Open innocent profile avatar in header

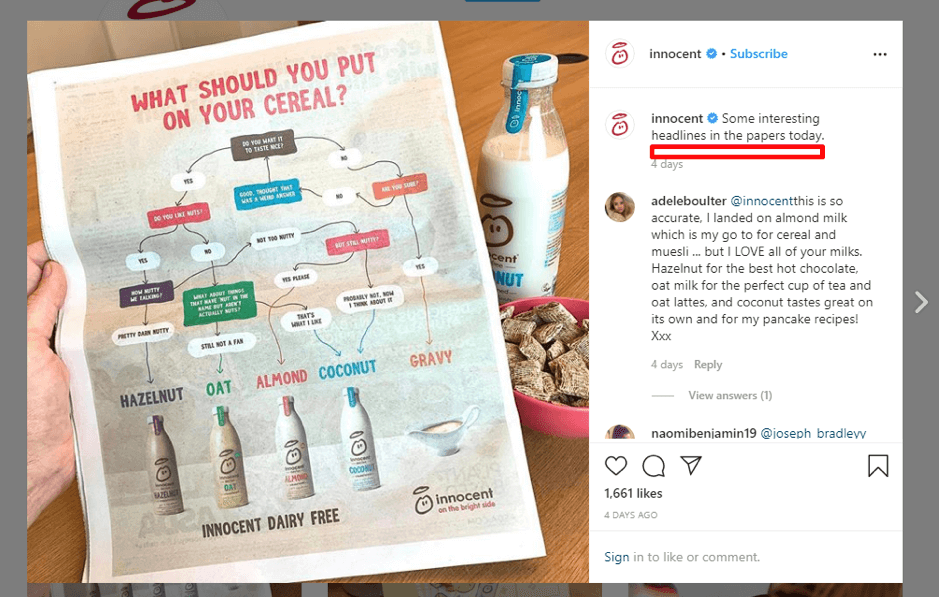620,54
